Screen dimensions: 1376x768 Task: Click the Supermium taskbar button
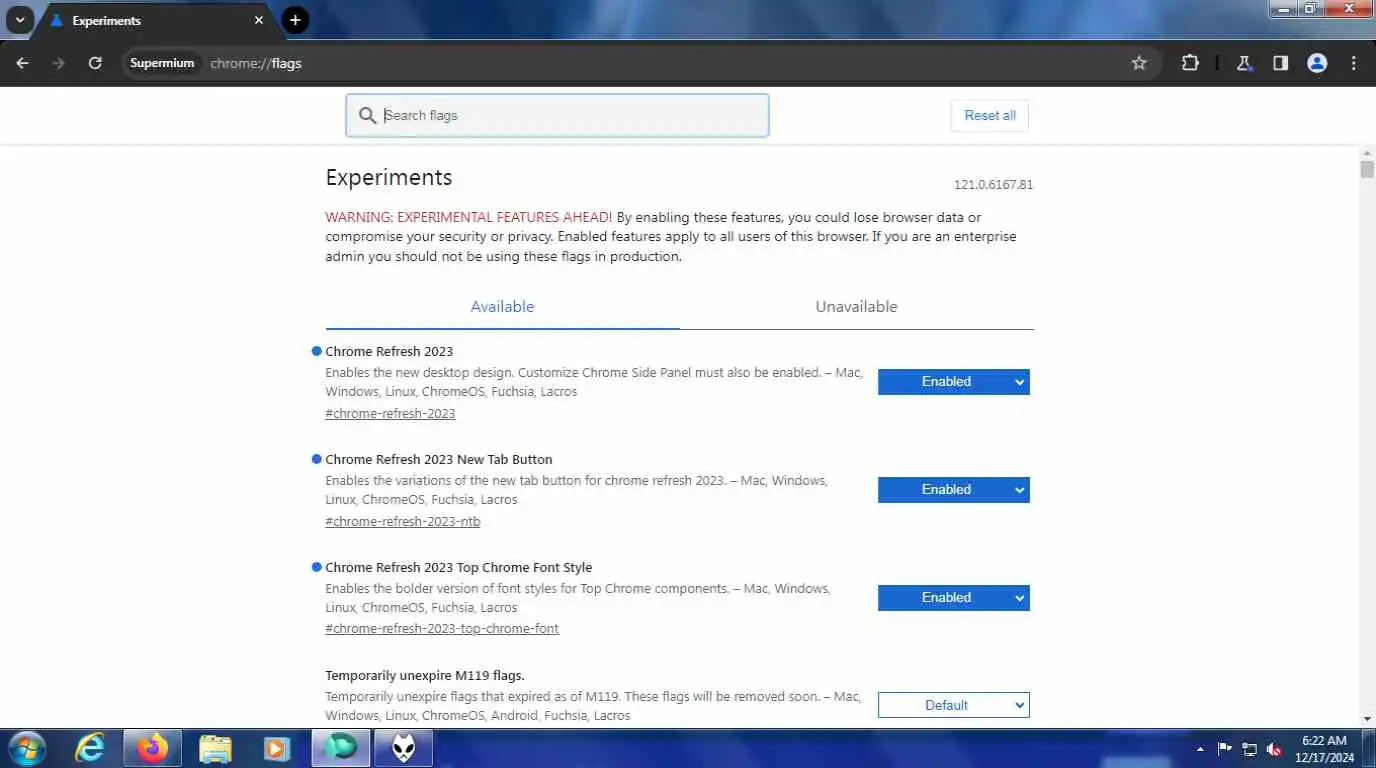pyautogui.click(x=341, y=748)
